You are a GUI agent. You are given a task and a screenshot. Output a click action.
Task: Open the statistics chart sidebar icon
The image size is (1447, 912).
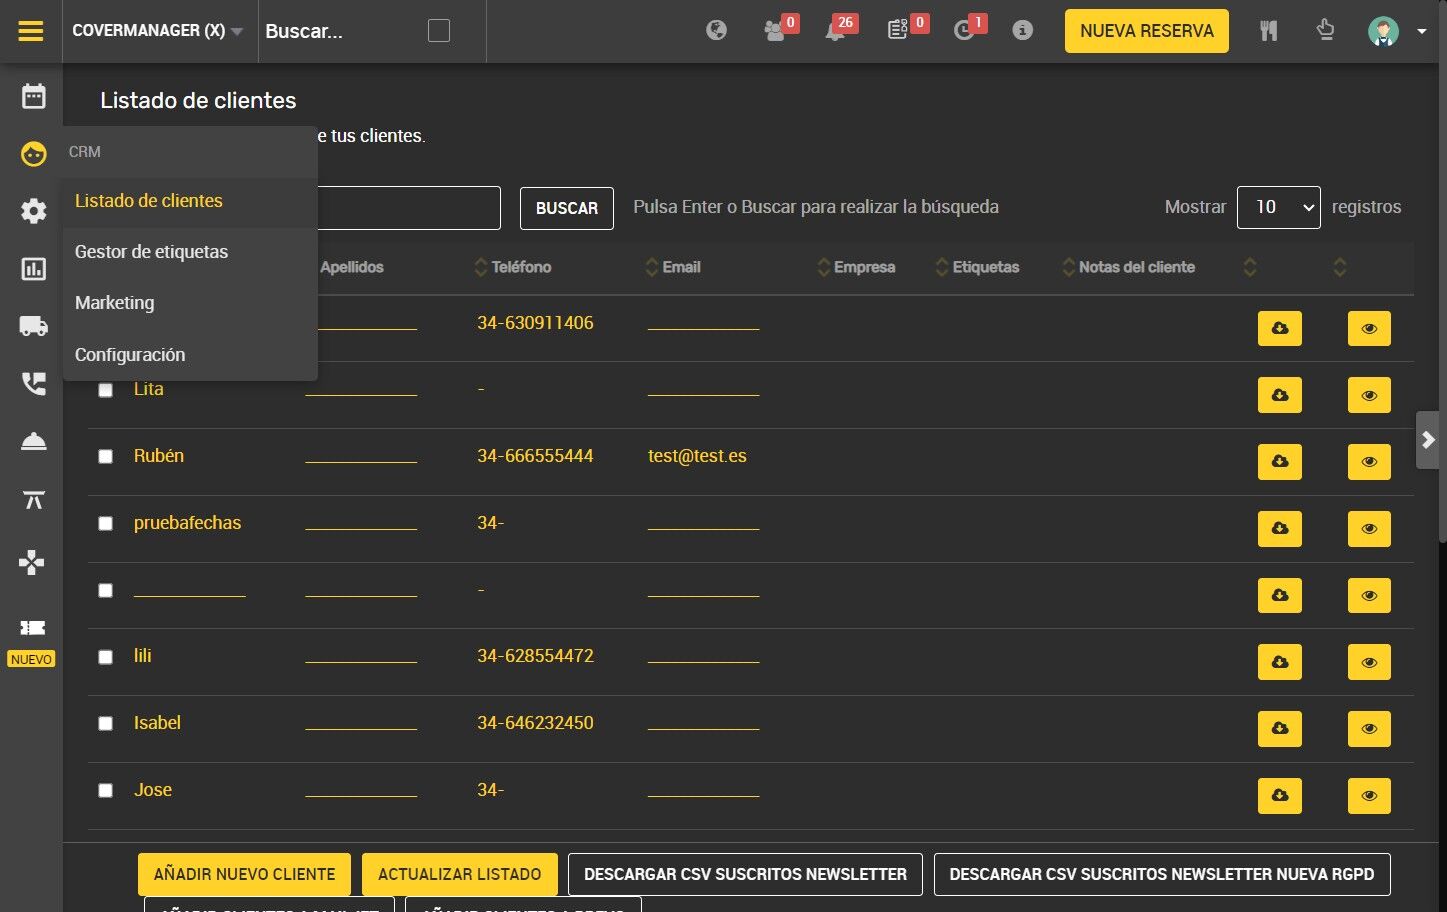click(x=33, y=269)
